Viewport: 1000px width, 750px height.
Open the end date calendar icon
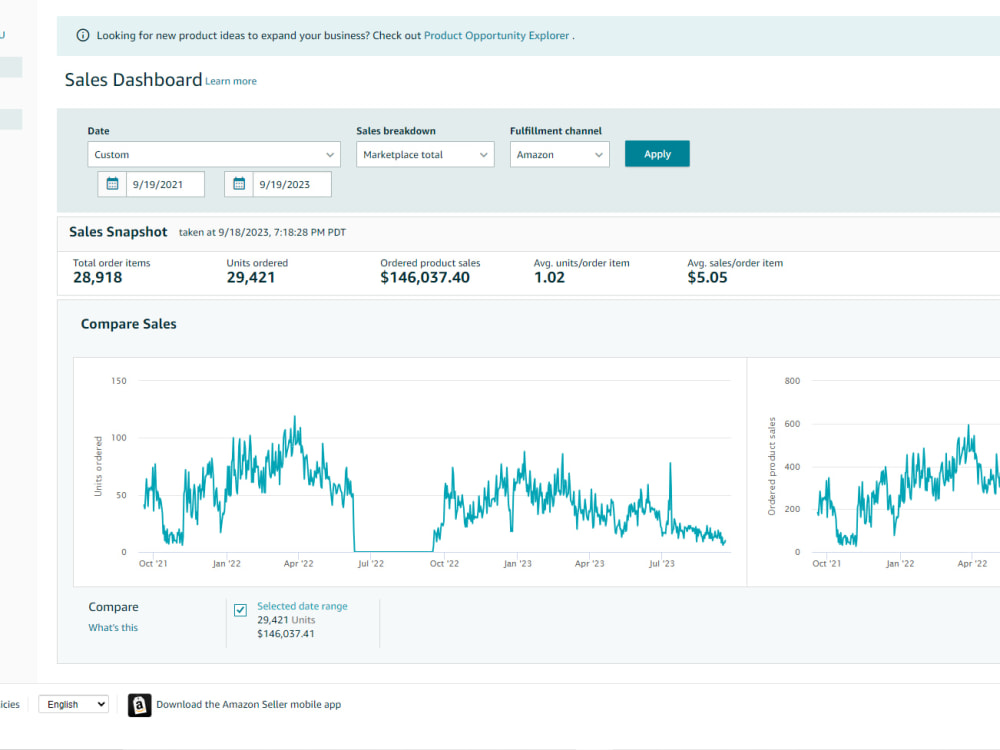pyautogui.click(x=239, y=184)
